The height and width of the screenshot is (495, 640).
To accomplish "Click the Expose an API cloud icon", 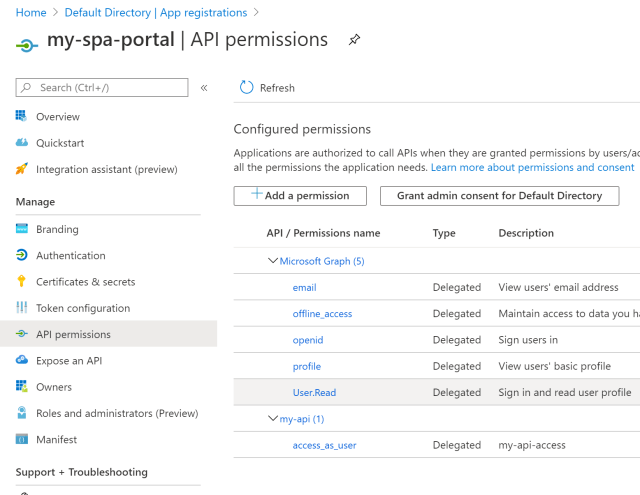I will pos(22,360).
